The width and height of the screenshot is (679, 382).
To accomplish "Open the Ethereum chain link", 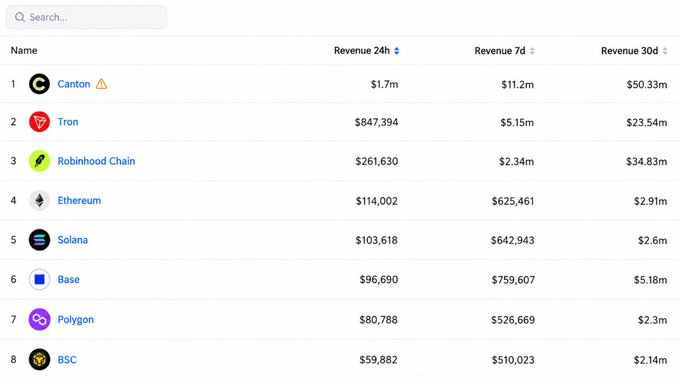I will [79, 201].
